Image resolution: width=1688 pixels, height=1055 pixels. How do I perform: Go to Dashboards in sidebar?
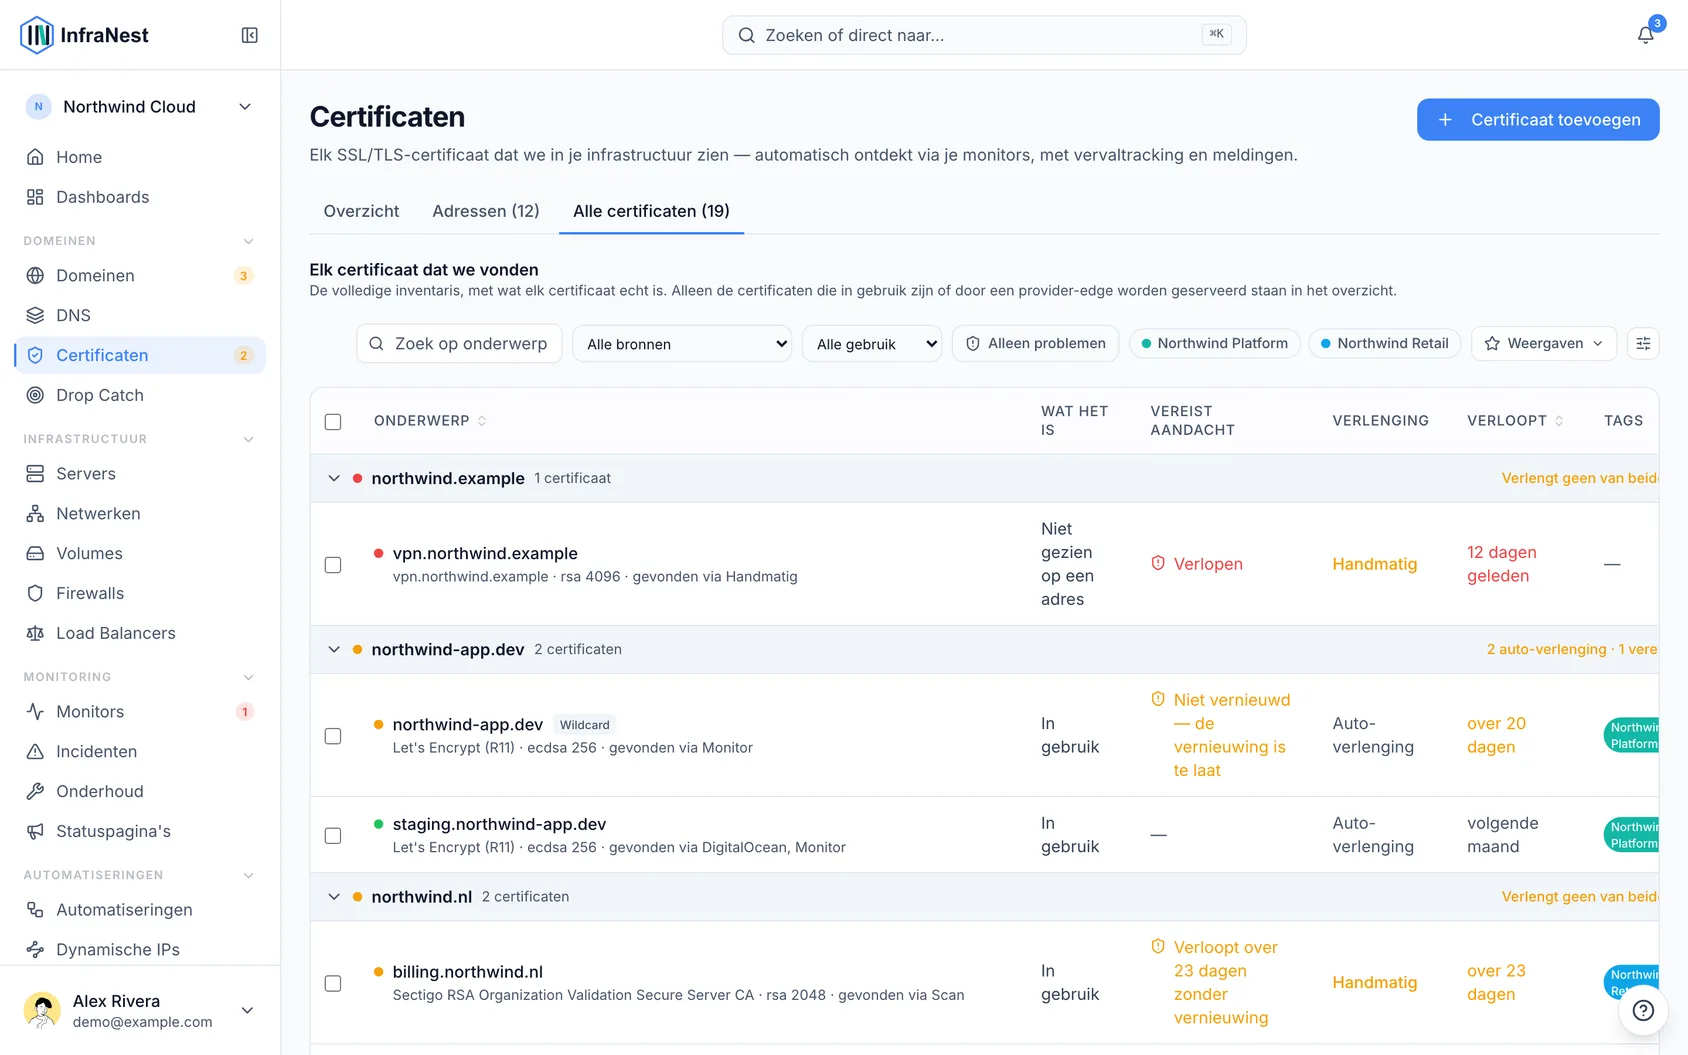pyautogui.click(x=140, y=197)
